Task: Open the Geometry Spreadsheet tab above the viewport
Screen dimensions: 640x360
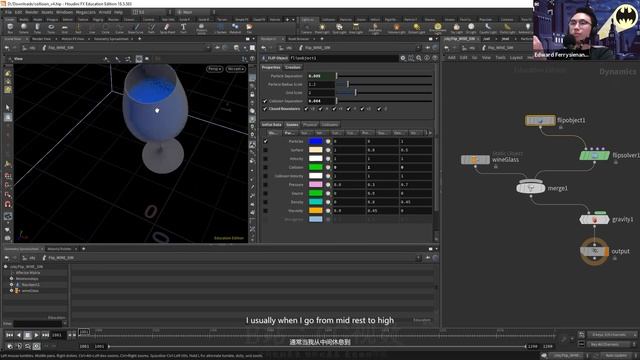Action: (x=111, y=39)
